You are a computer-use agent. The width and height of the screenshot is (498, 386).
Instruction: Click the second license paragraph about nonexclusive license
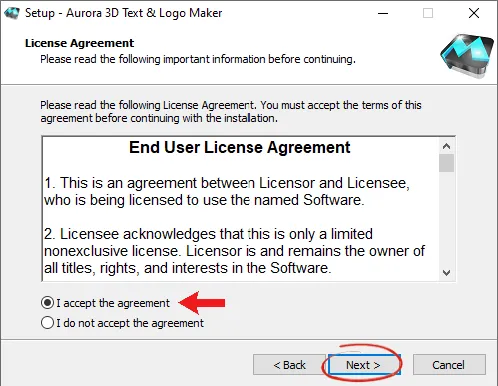tap(234, 251)
